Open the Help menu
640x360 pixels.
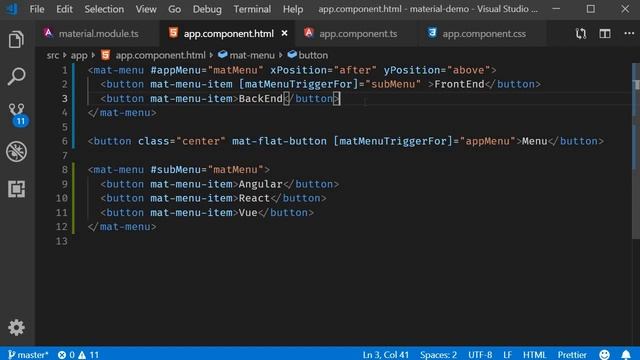pyautogui.click(x=293, y=9)
